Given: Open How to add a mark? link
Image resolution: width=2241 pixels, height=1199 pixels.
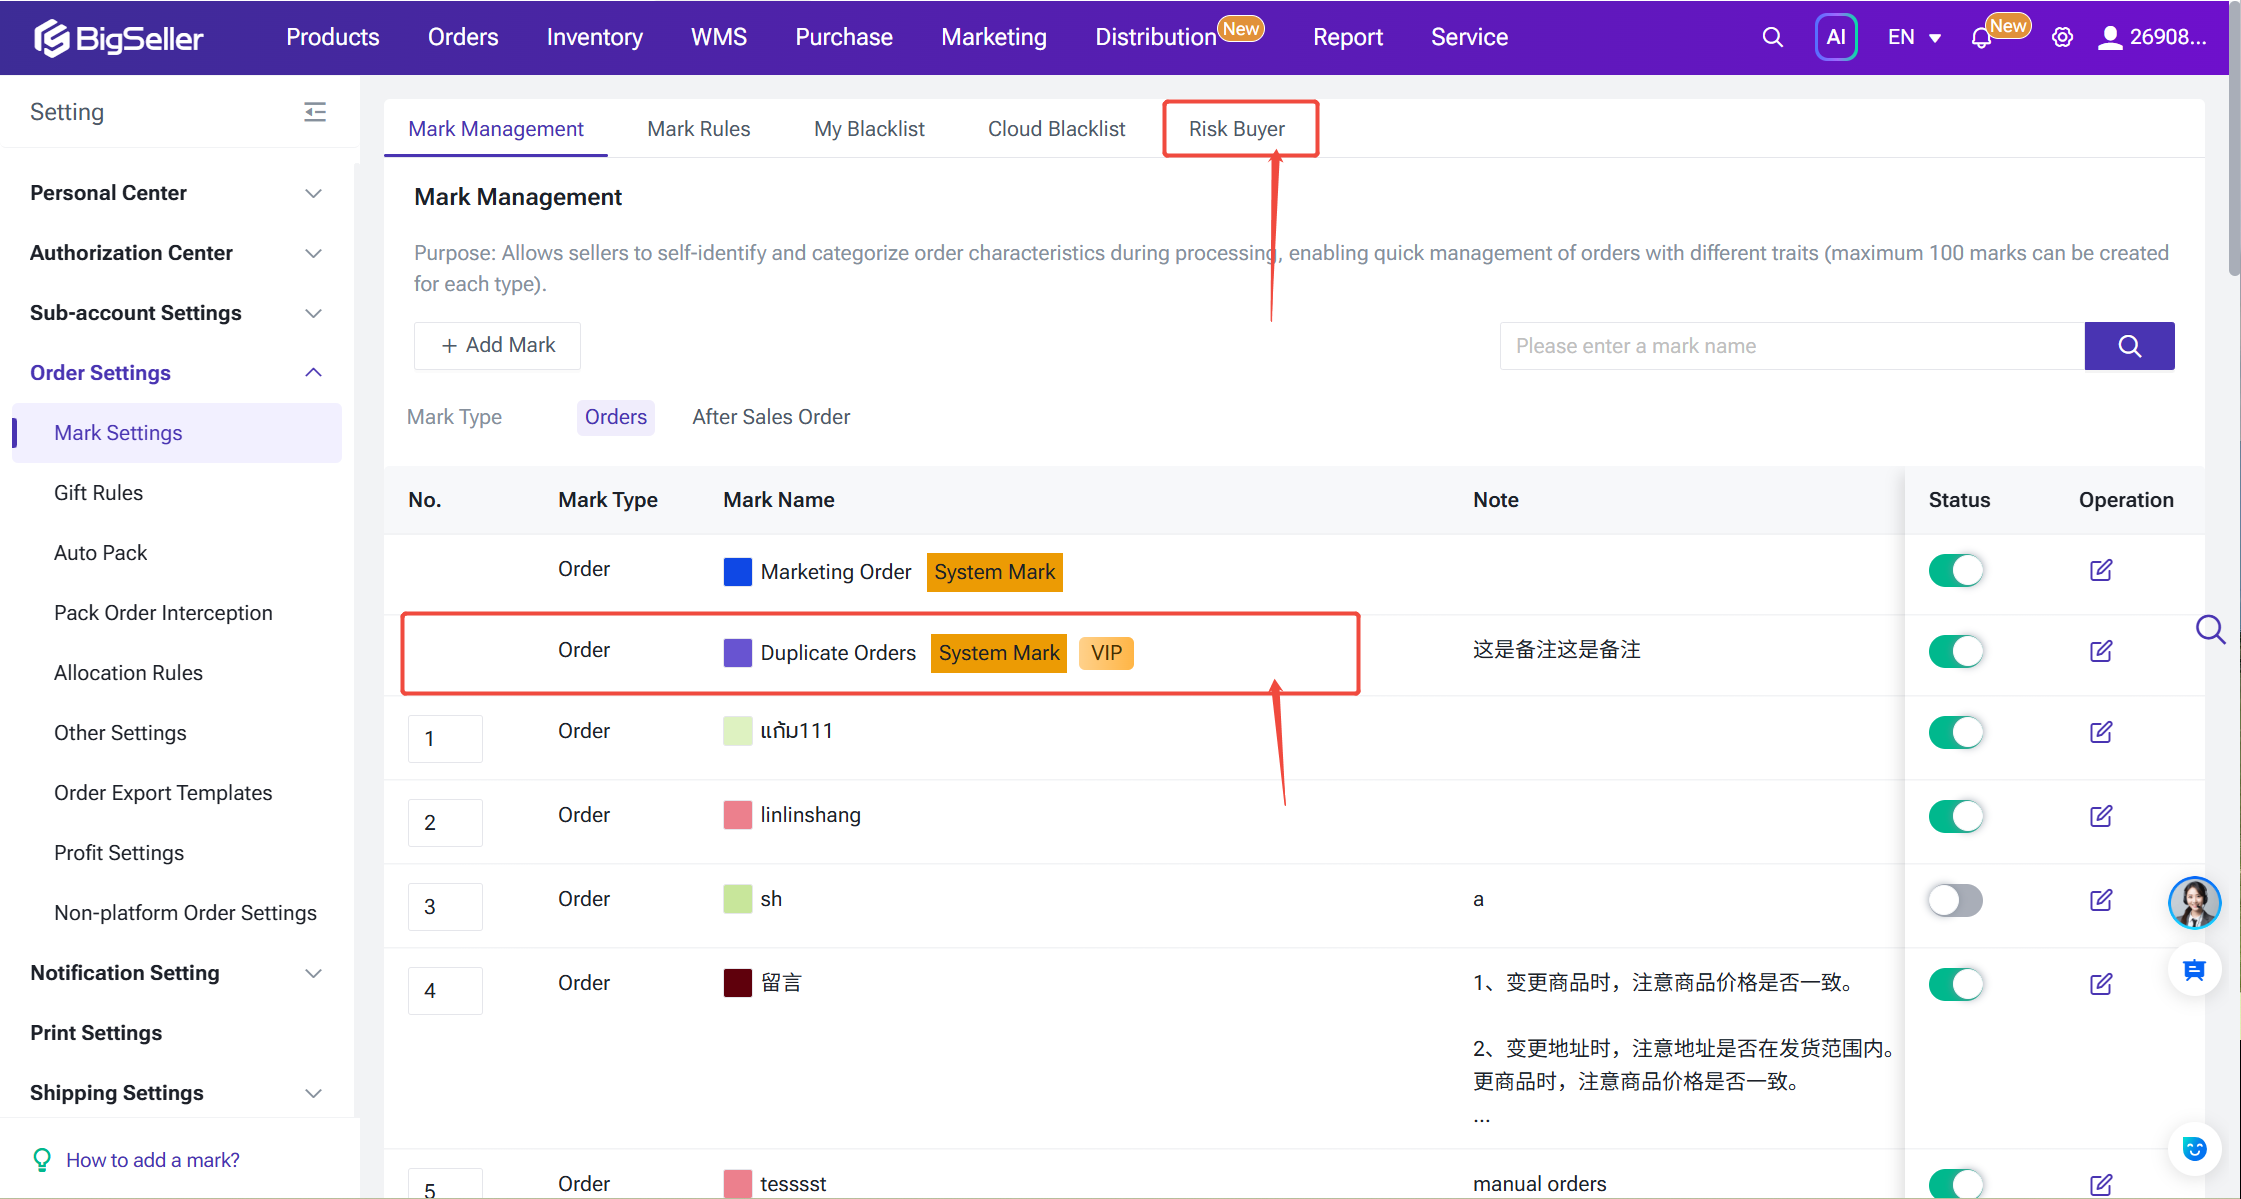Looking at the screenshot, I should click(x=153, y=1160).
